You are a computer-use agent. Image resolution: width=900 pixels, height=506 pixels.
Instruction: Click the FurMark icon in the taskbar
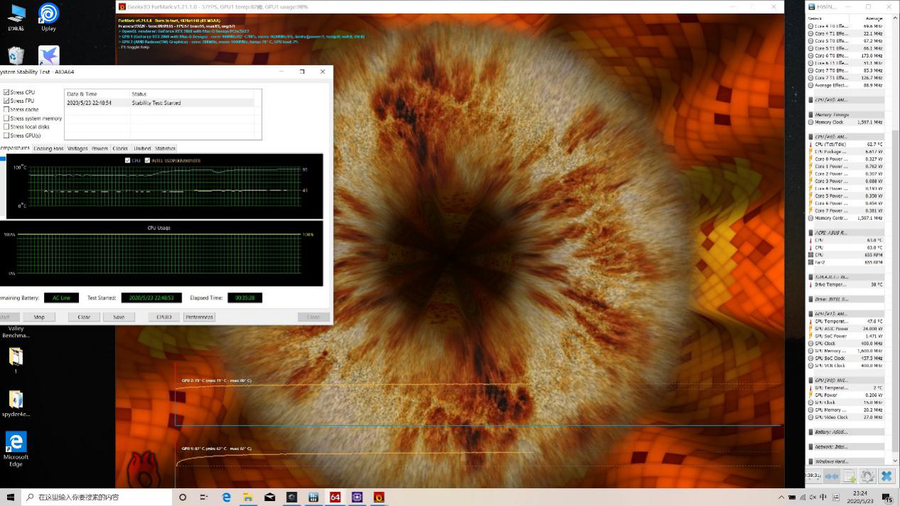coord(379,497)
